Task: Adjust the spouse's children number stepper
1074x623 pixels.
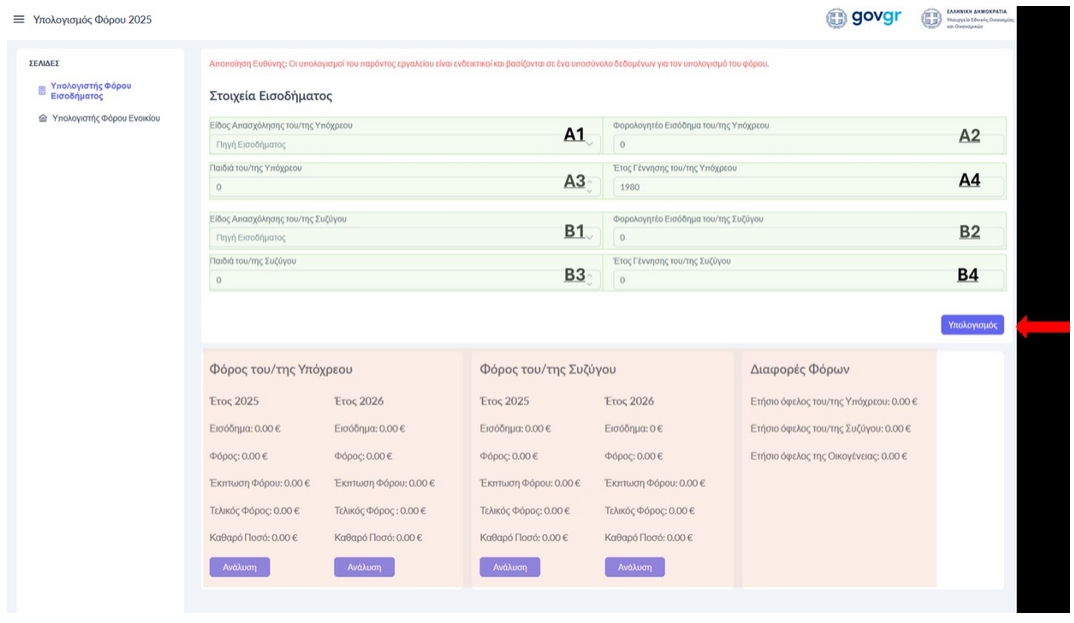Action: [590, 280]
